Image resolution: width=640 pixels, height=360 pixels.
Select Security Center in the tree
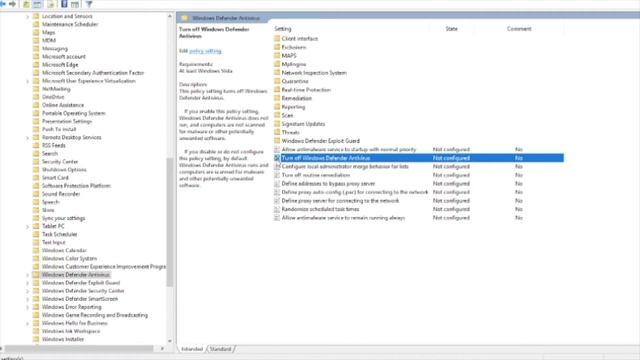(x=60, y=162)
